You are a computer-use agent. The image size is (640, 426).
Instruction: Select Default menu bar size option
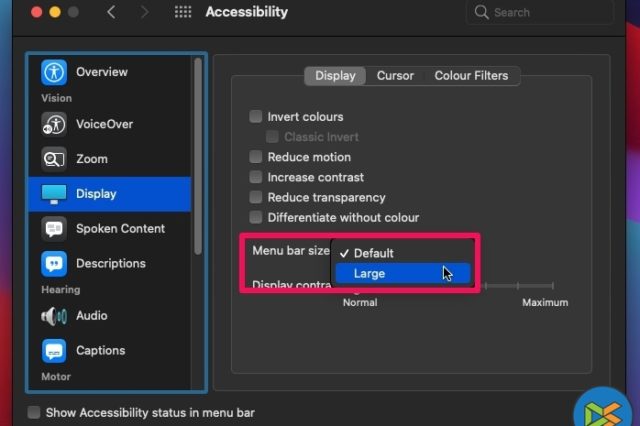[x=373, y=253]
